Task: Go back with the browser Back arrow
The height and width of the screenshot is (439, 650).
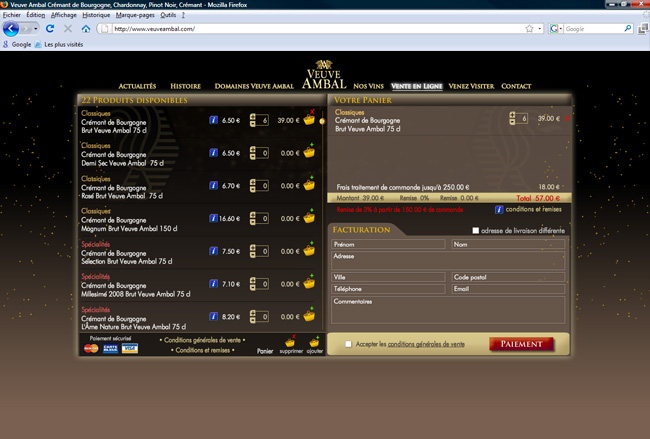Action: point(11,29)
